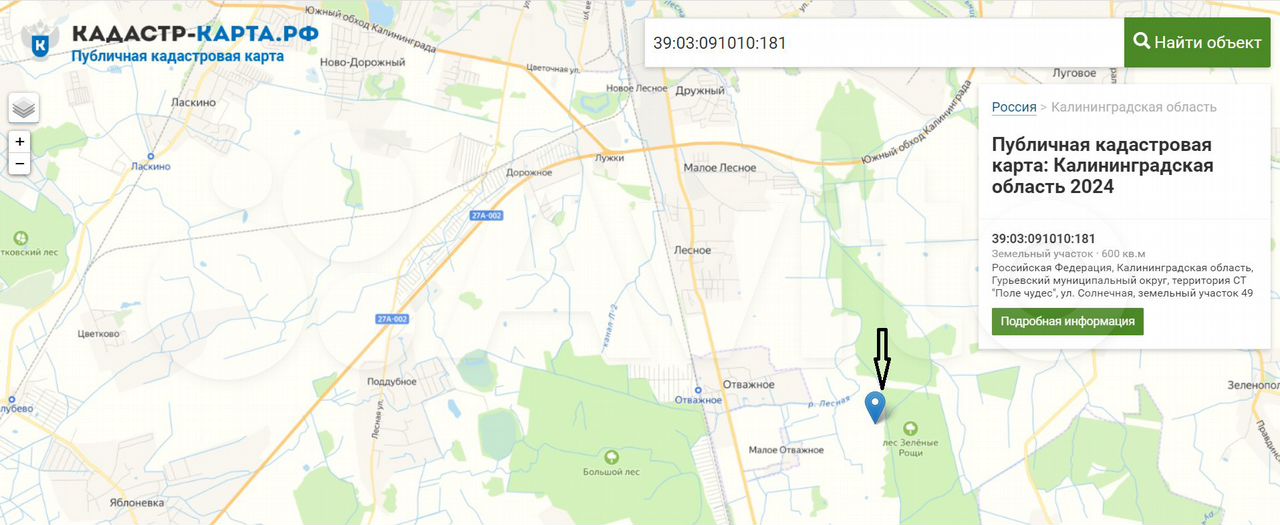Click the лес Зелёные Рощи tree icon
Screen dimensions: 1280x525
910,429
